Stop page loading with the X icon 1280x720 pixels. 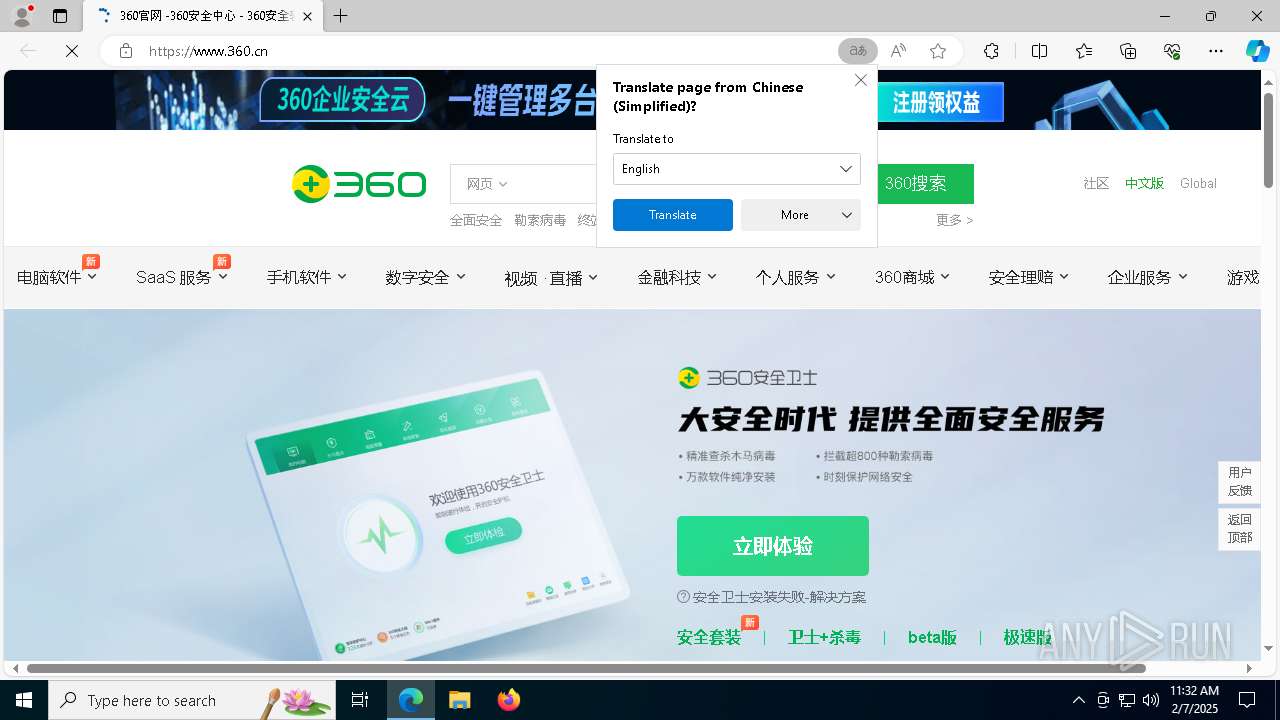[x=72, y=51]
